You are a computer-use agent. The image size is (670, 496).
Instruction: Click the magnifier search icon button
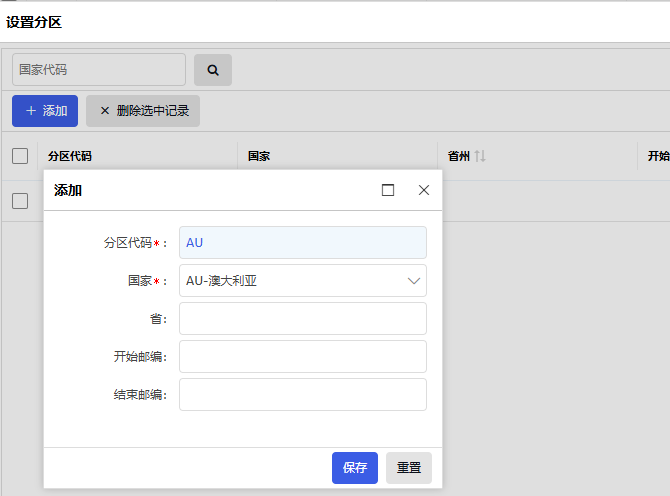213,70
